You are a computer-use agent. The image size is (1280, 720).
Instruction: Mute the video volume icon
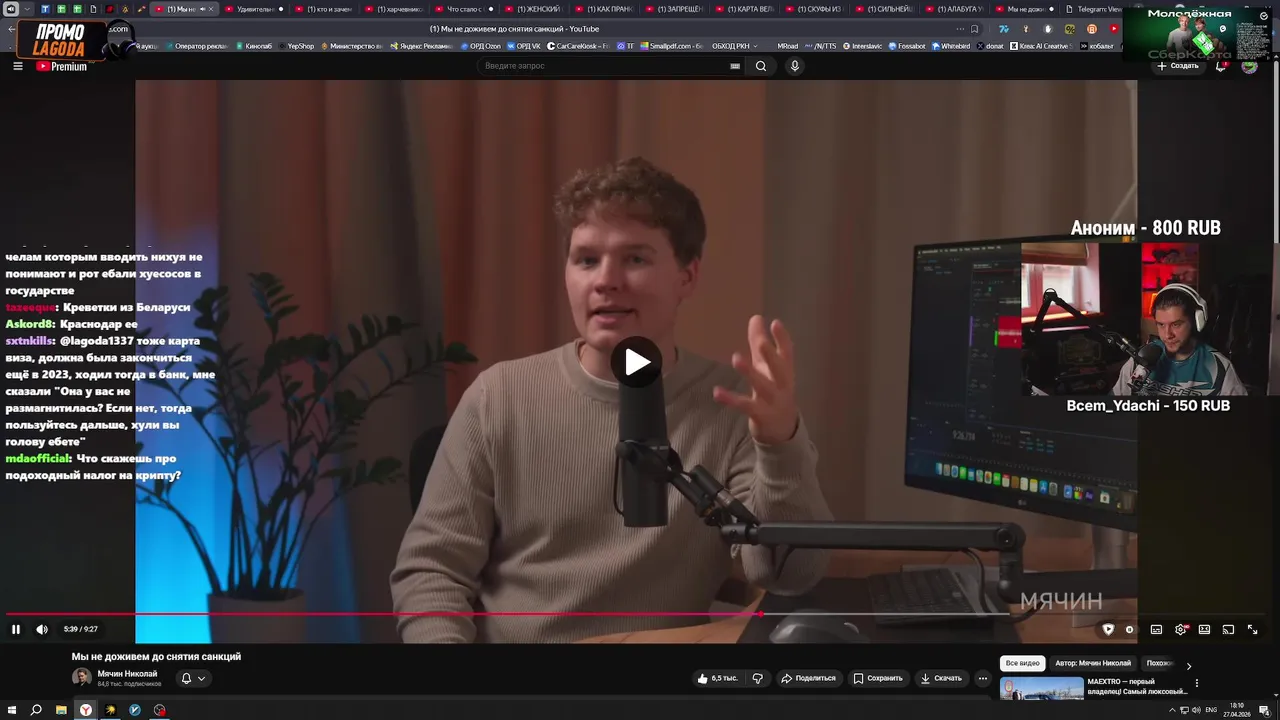[x=42, y=629]
